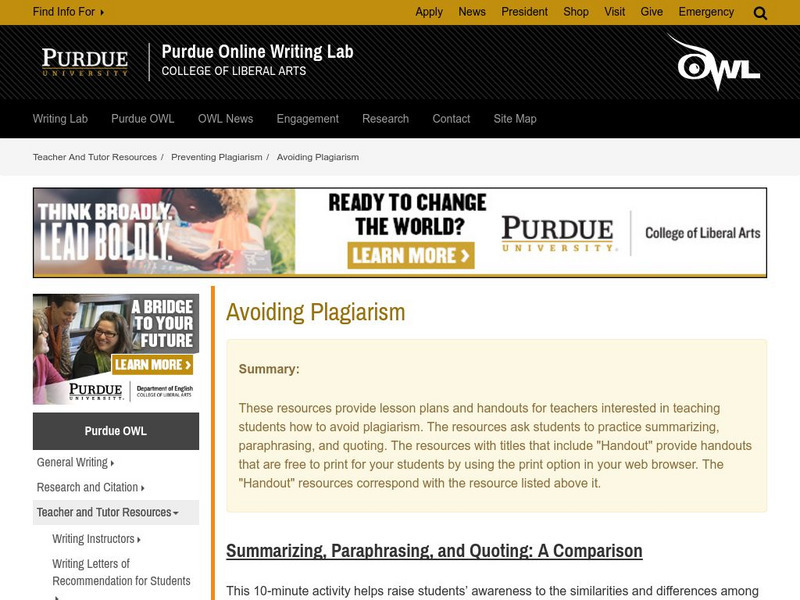Open the Site Map menu item
Viewport: 800px width, 600px height.
click(x=515, y=119)
